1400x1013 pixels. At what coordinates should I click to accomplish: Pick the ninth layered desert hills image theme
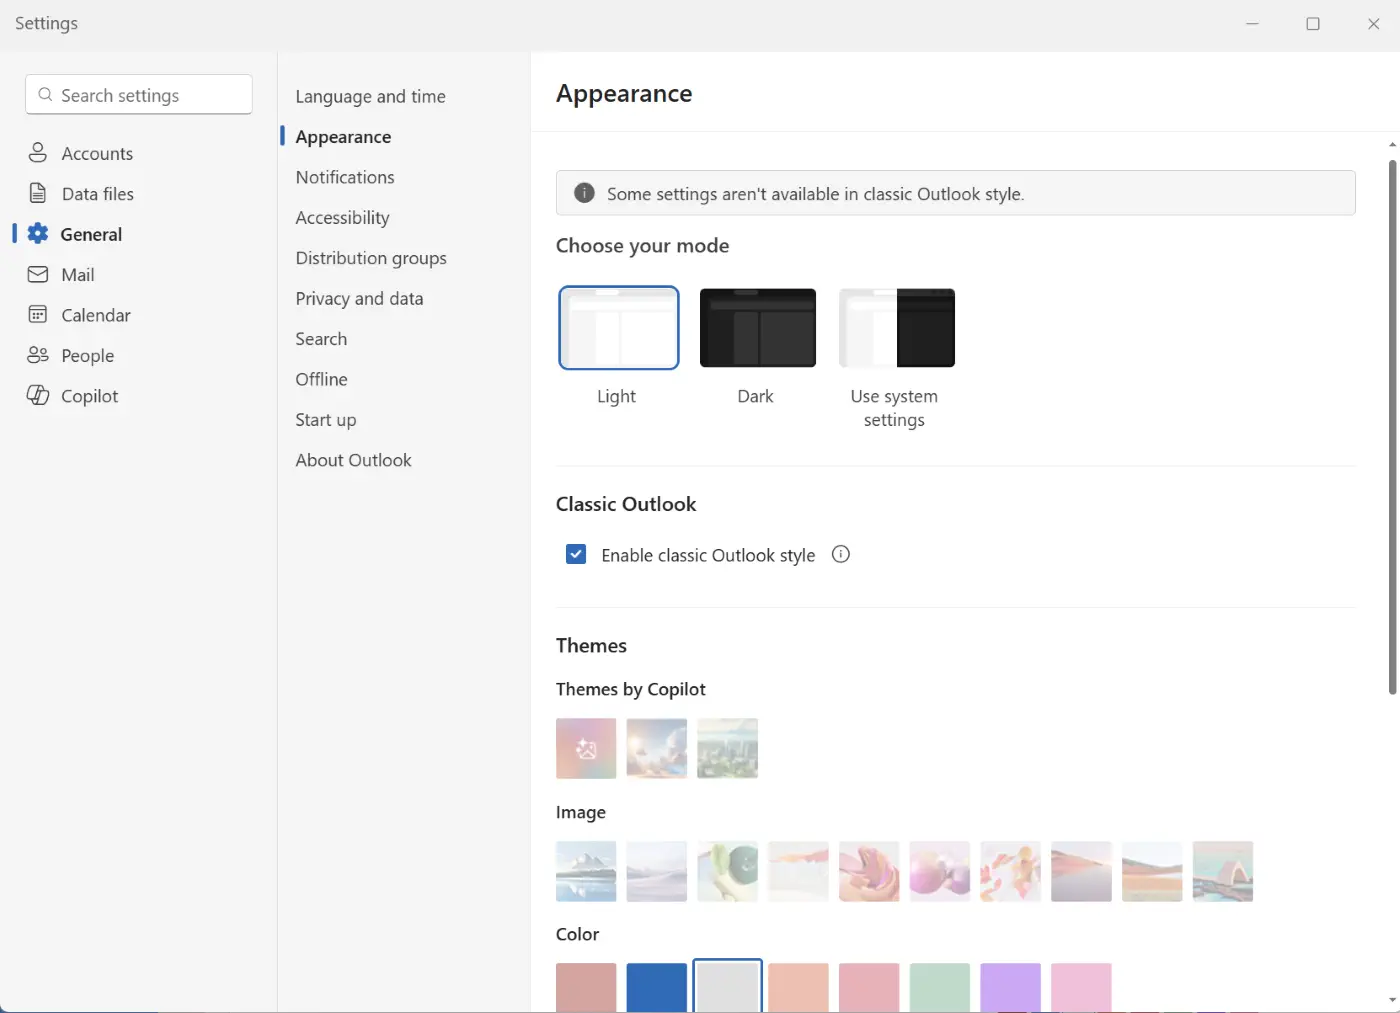(1152, 871)
